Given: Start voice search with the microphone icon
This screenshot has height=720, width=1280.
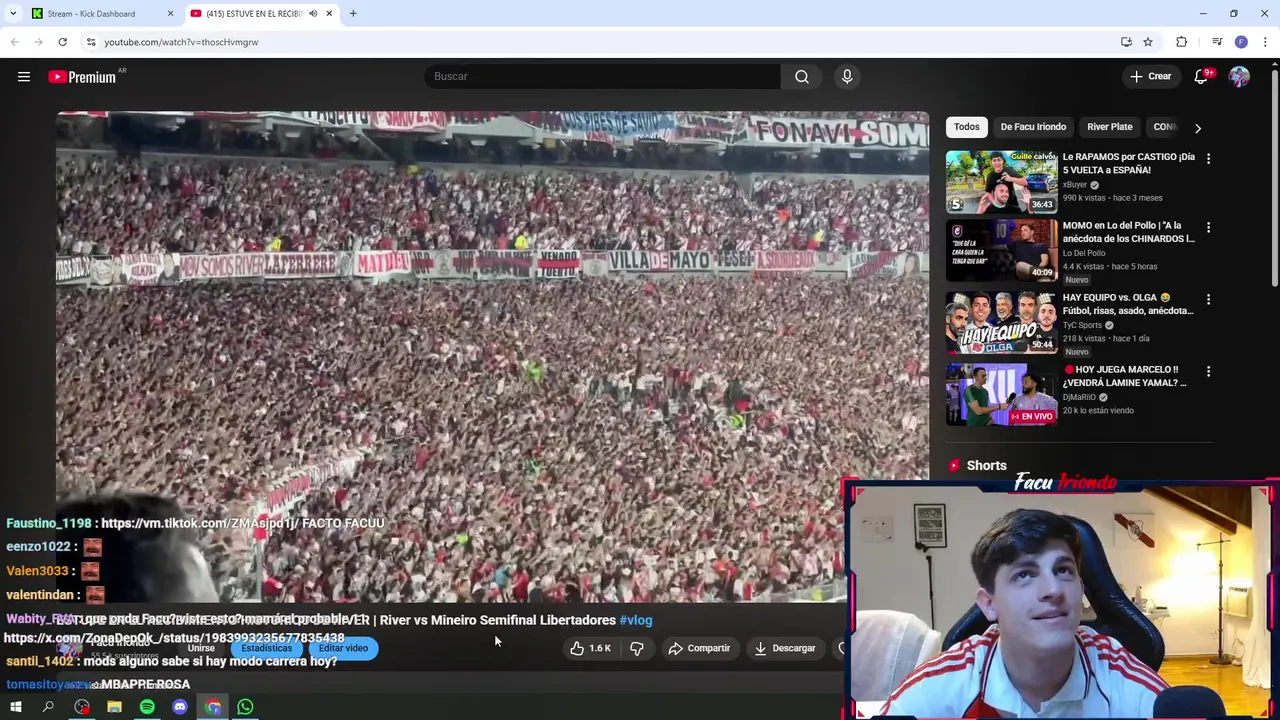Looking at the screenshot, I should [847, 77].
